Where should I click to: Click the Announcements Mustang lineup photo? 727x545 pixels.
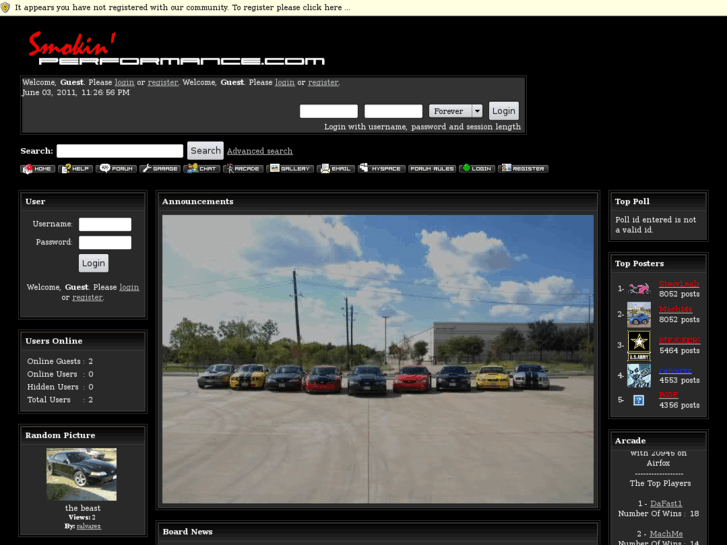378,359
